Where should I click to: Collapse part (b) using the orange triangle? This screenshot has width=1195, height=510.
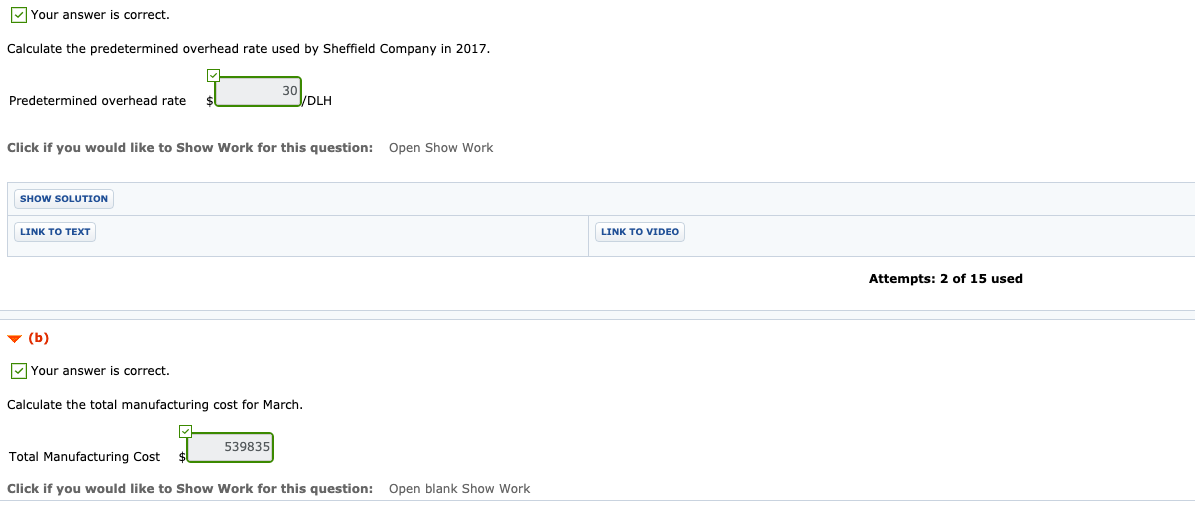(x=14, y=338)
